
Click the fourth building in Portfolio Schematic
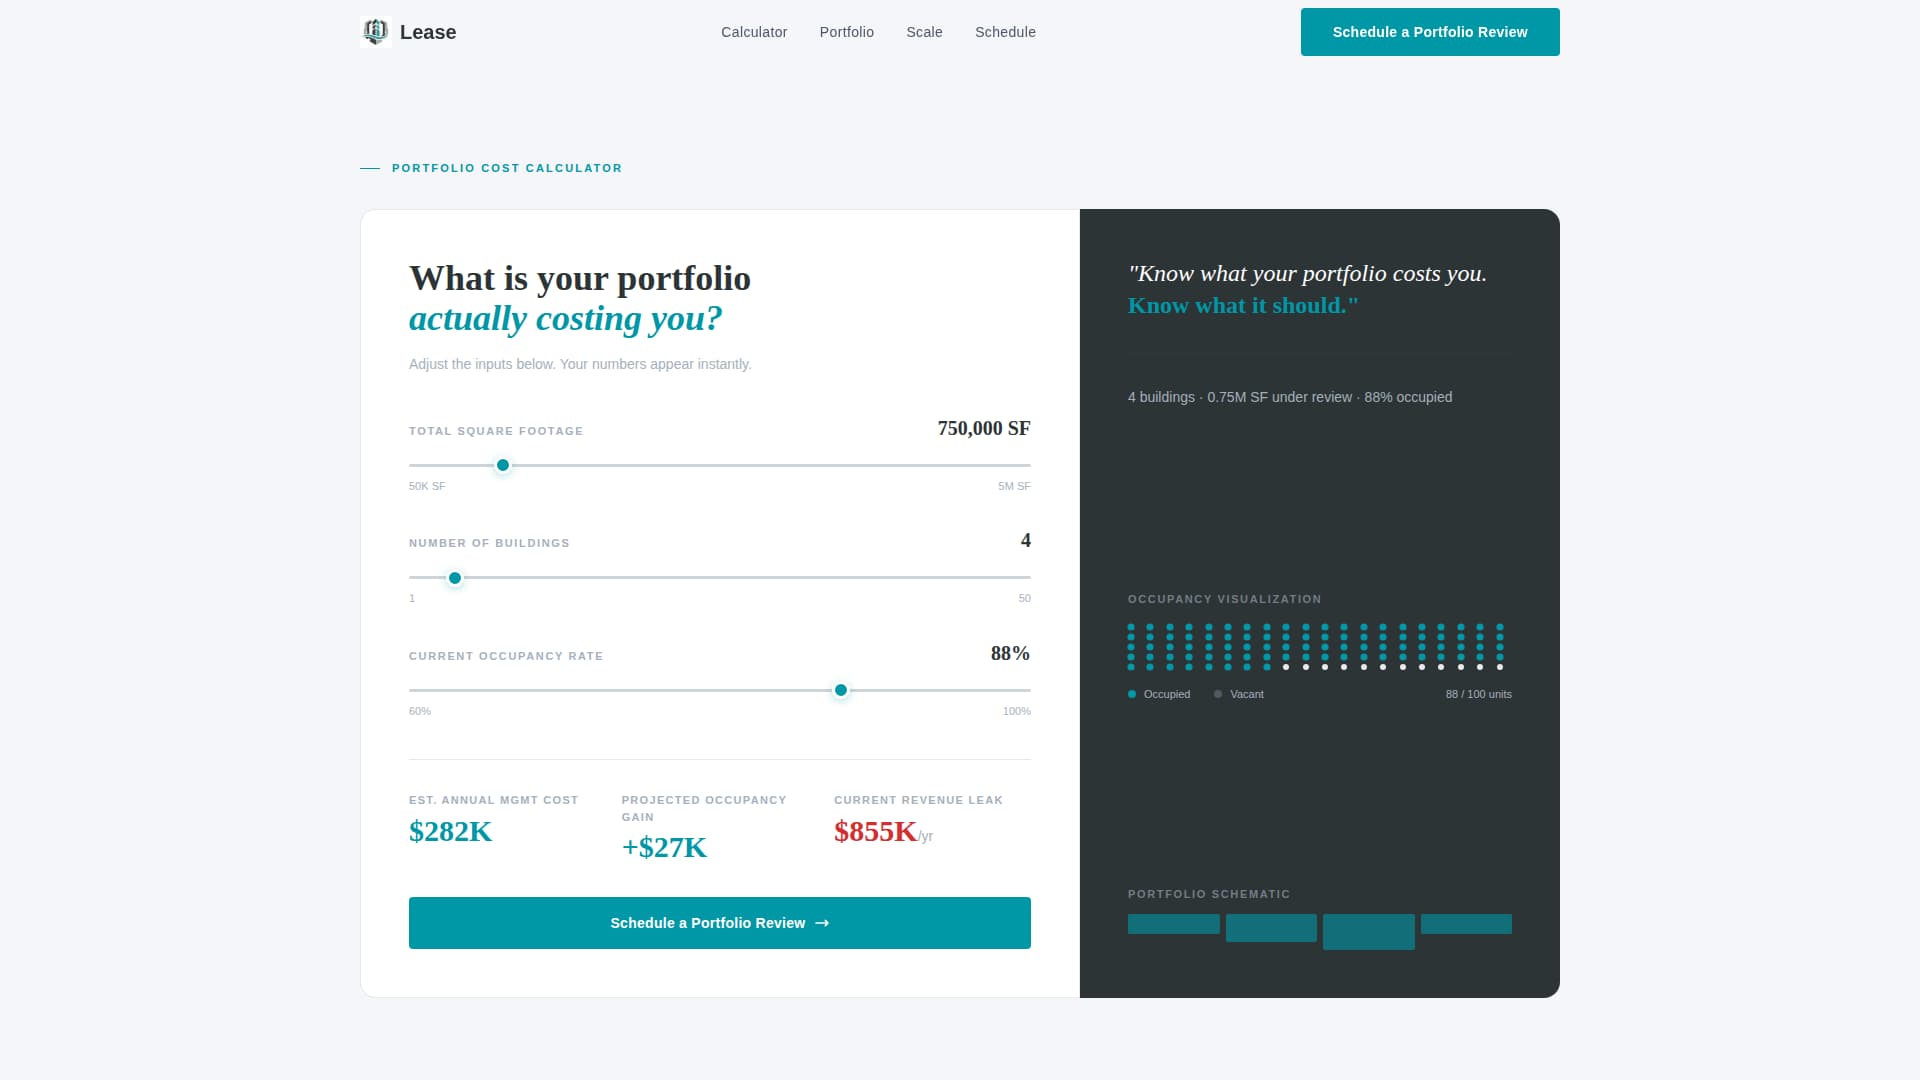pos(1466,923)
